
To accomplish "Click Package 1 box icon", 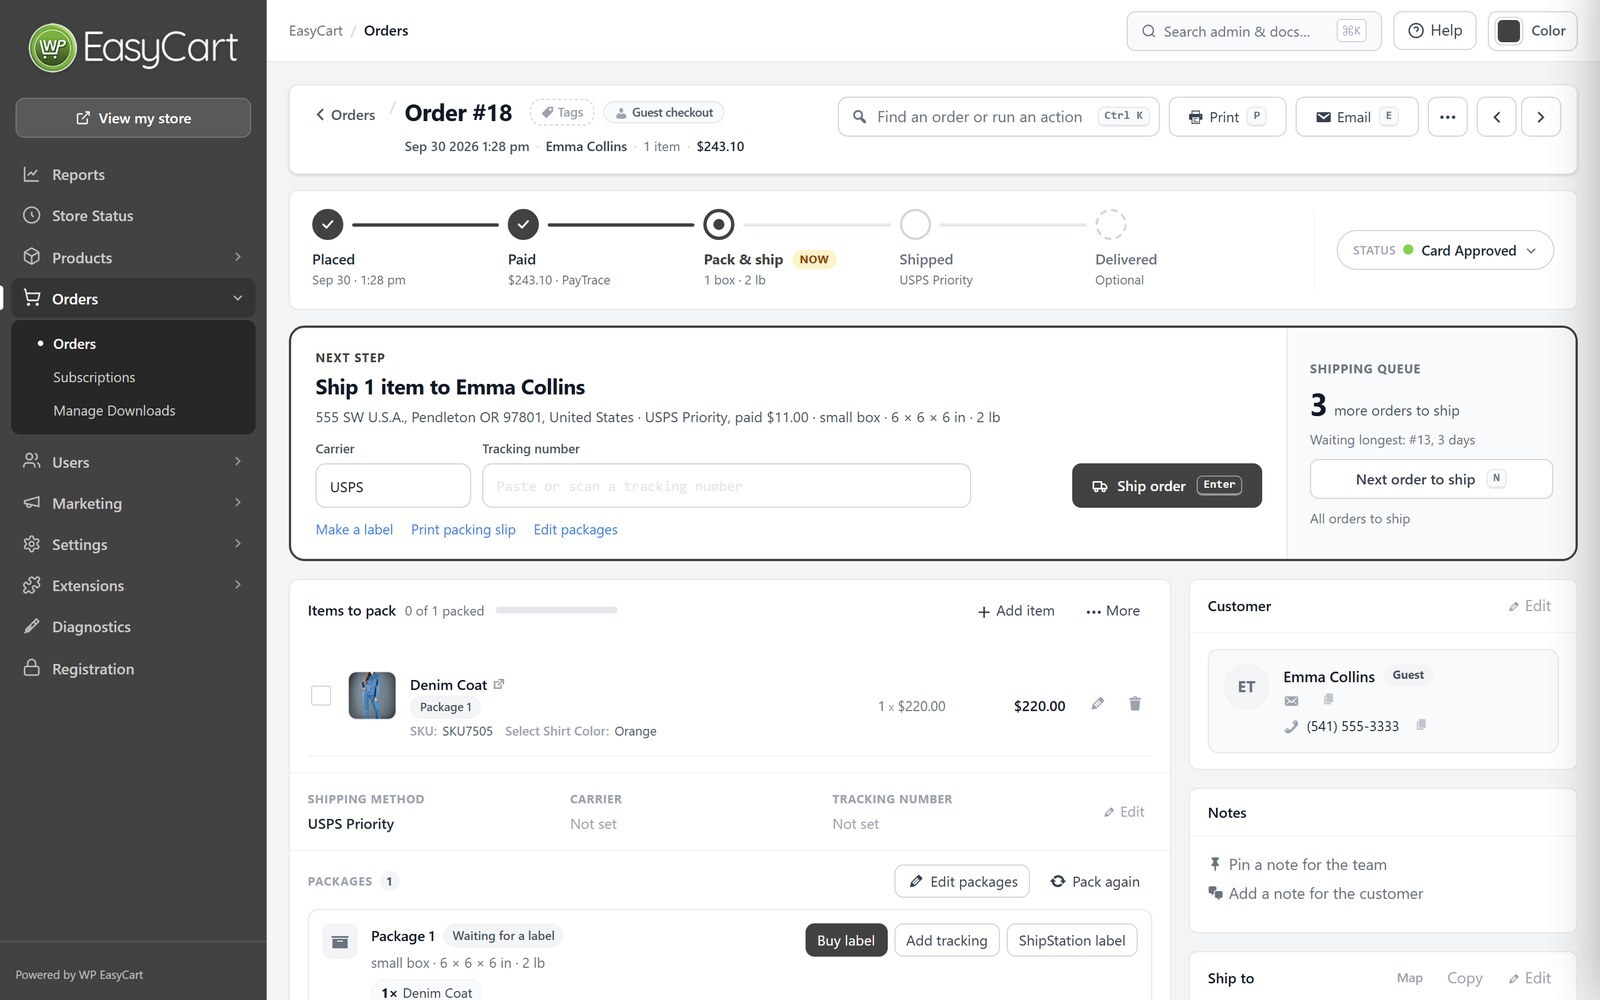I will click(340, 942).
